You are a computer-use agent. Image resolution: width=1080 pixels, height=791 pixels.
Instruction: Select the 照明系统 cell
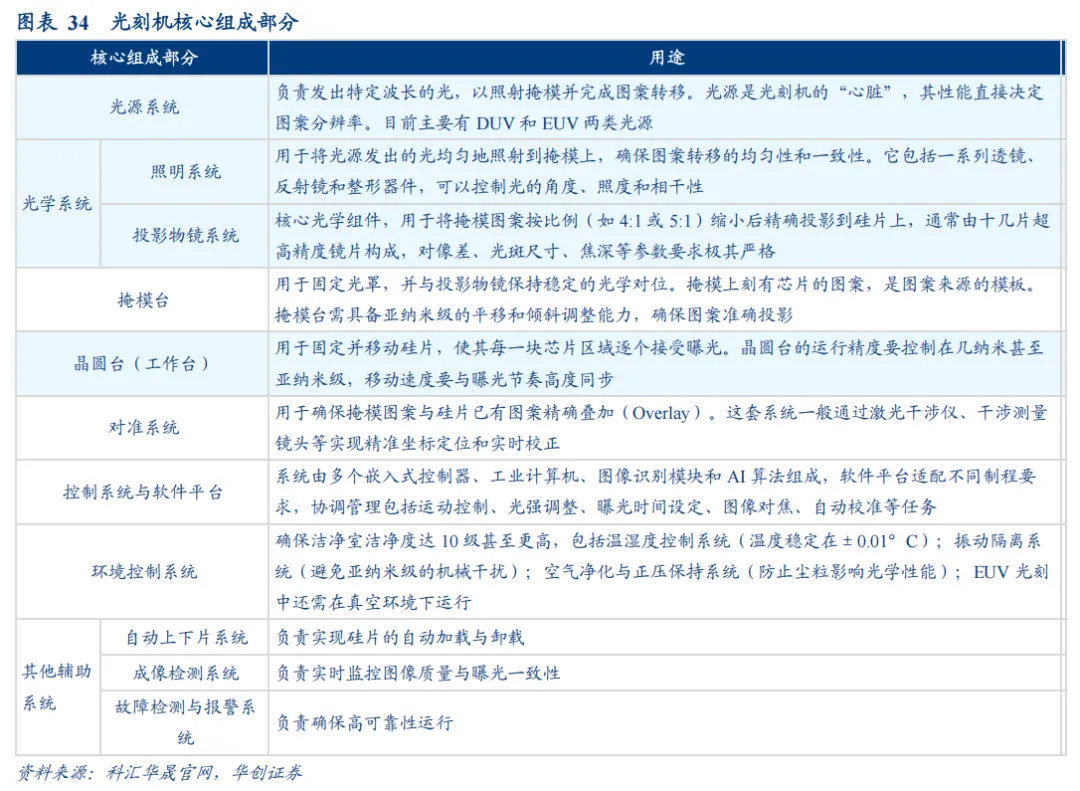185,172
